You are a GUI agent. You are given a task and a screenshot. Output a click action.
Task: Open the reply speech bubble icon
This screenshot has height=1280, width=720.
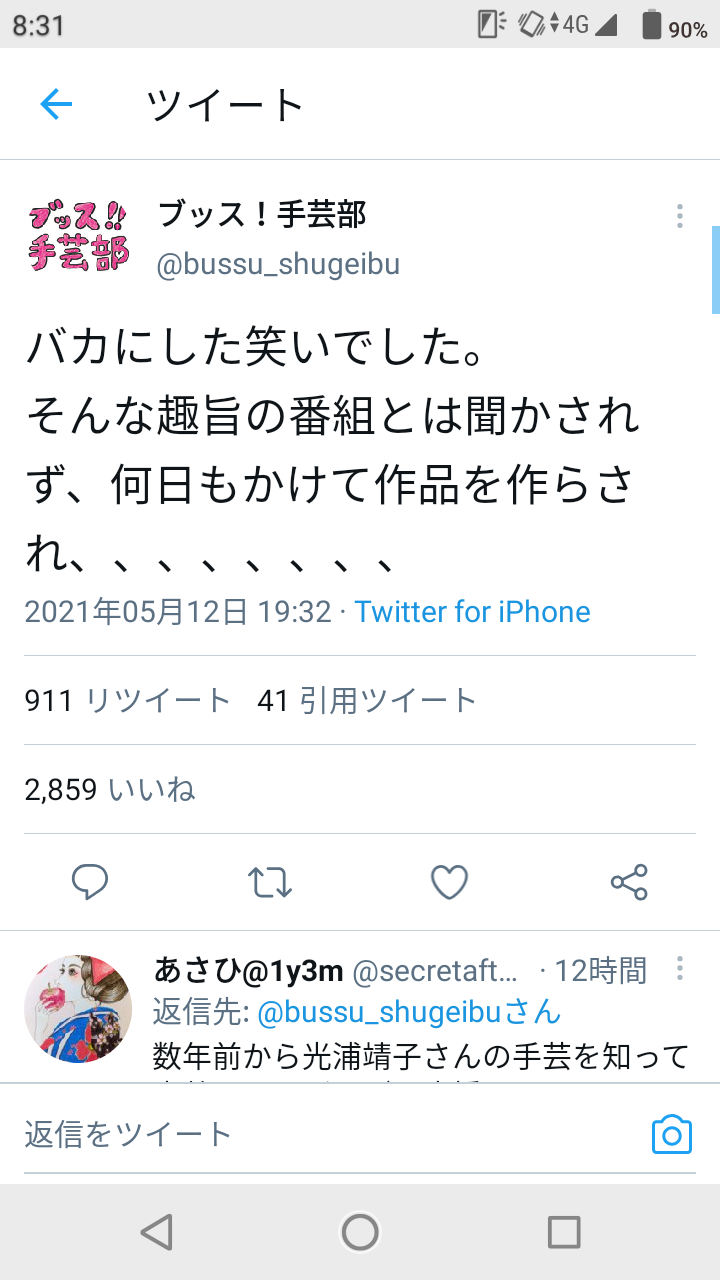click(90, 882)
